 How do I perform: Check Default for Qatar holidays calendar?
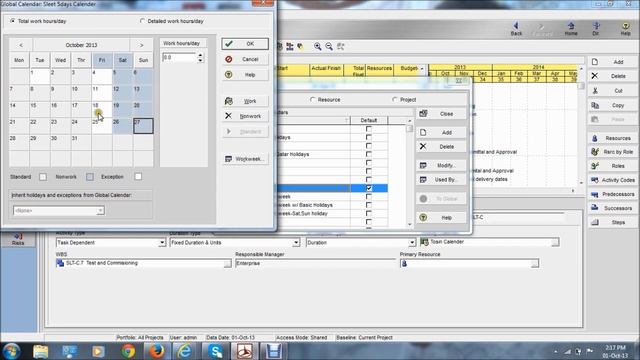(x=369, y=154)
